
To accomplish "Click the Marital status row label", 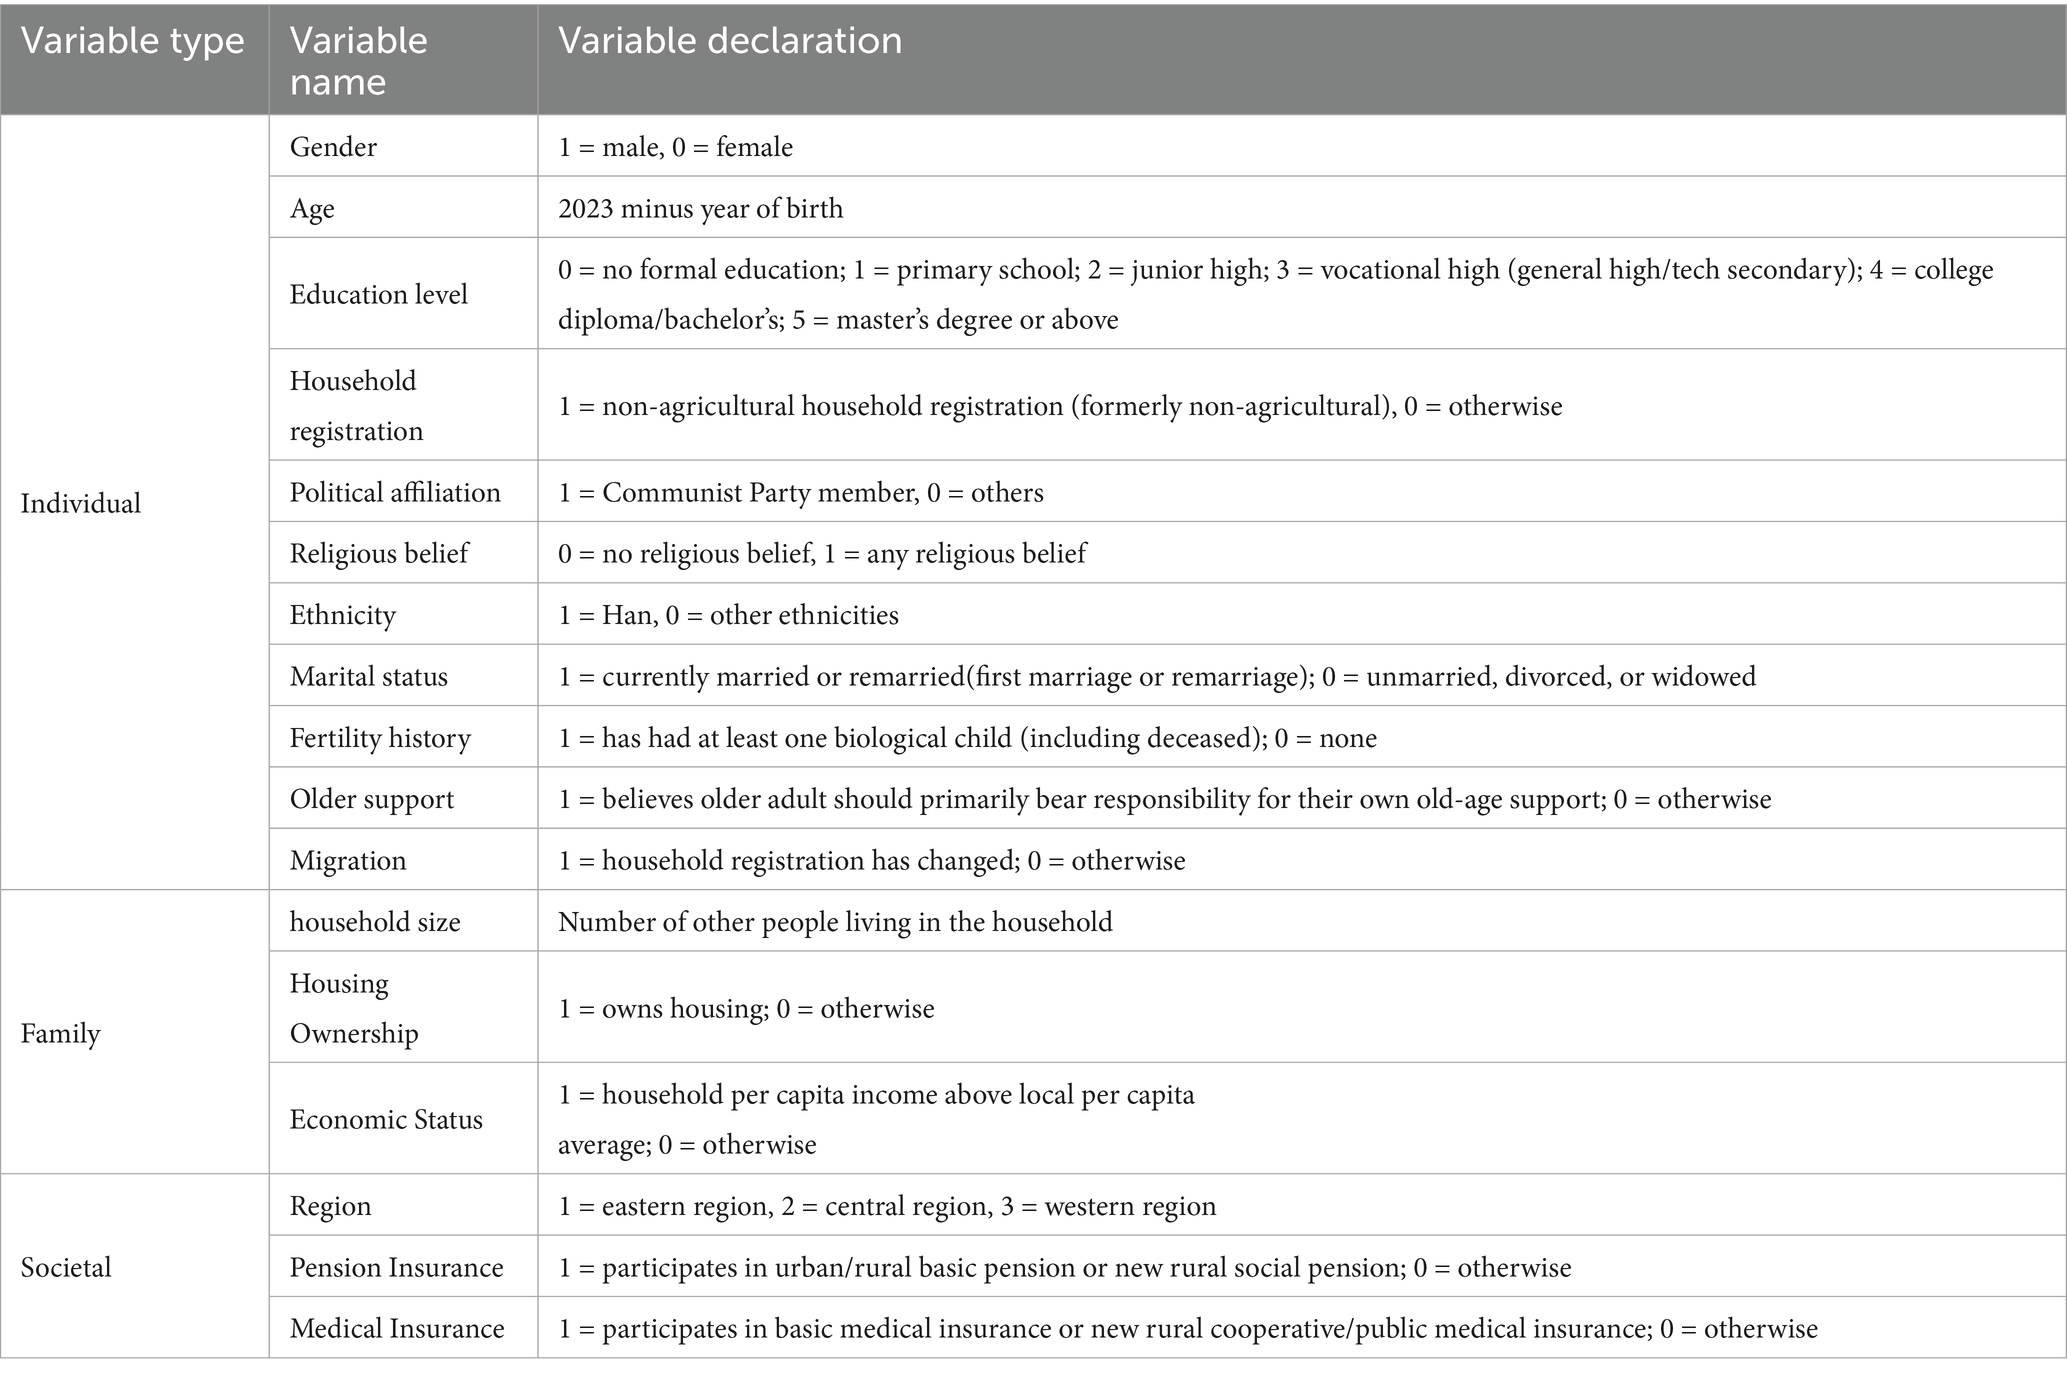I will (368, 676).
